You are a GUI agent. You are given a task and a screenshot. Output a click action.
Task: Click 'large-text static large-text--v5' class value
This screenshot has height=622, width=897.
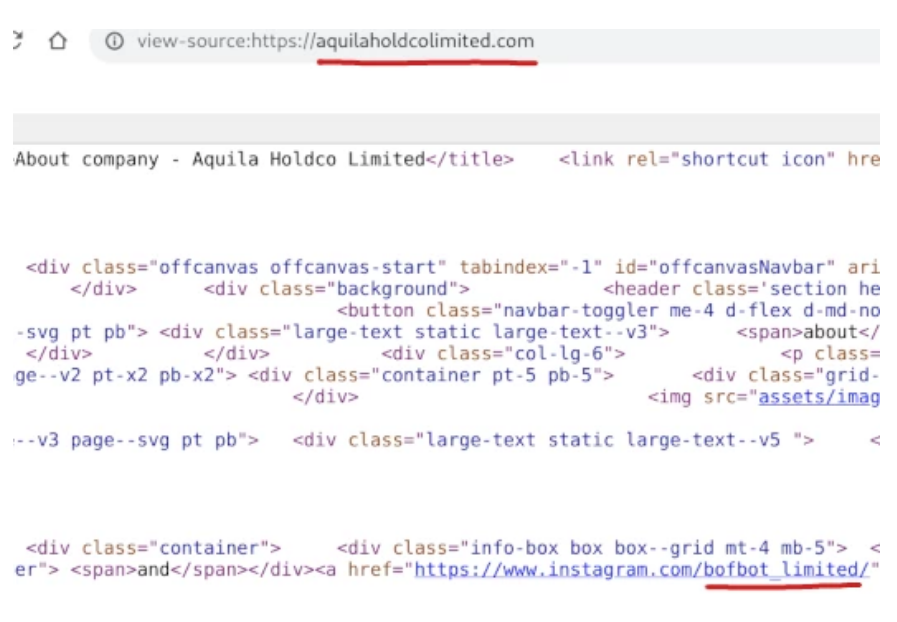coord(603,440)
